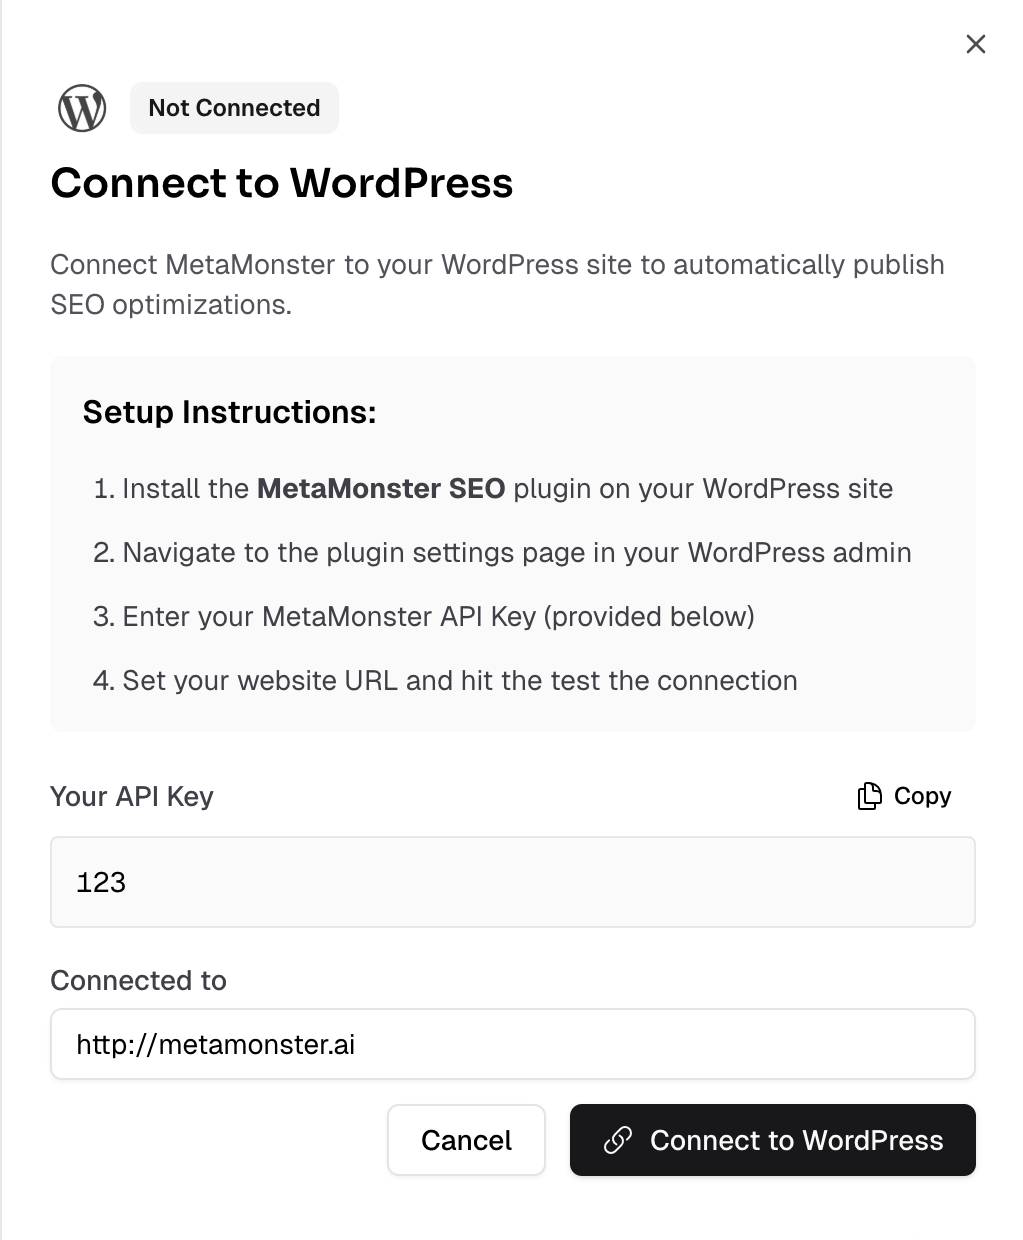The height and width of the screenshot is (1240, 1023).
Task: Click the chain link icon in the connect button
Action: [x=618, y=1140]
